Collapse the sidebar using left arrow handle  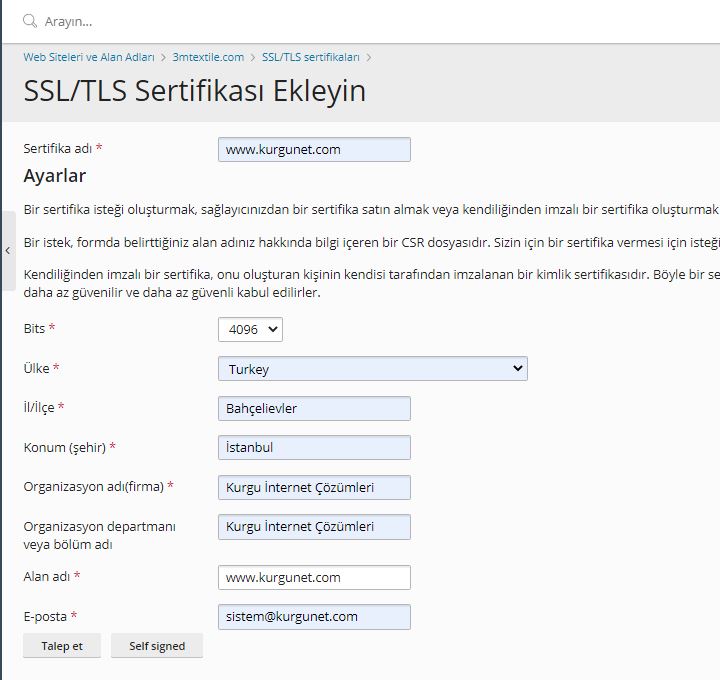tap(8, 251)
